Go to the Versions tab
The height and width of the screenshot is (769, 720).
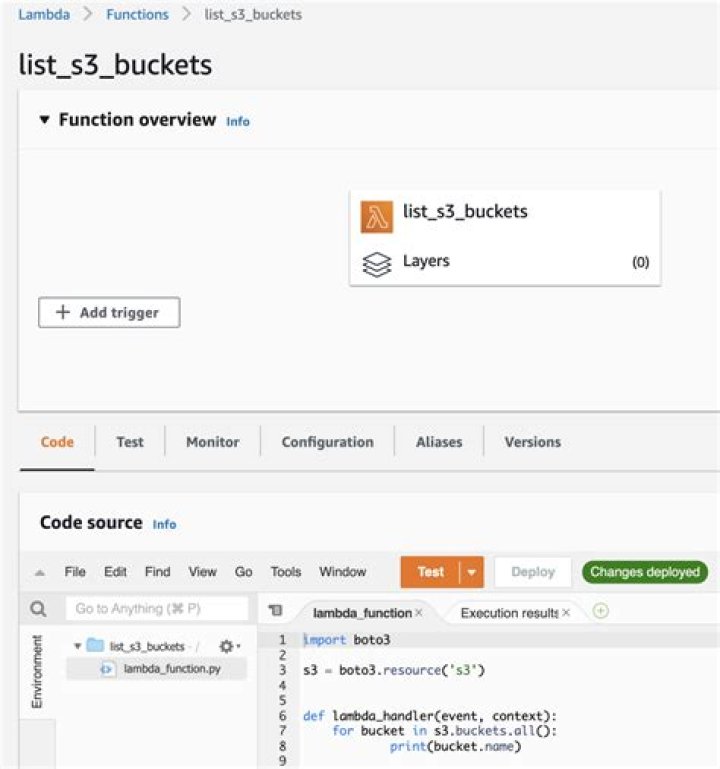[533, 442]
